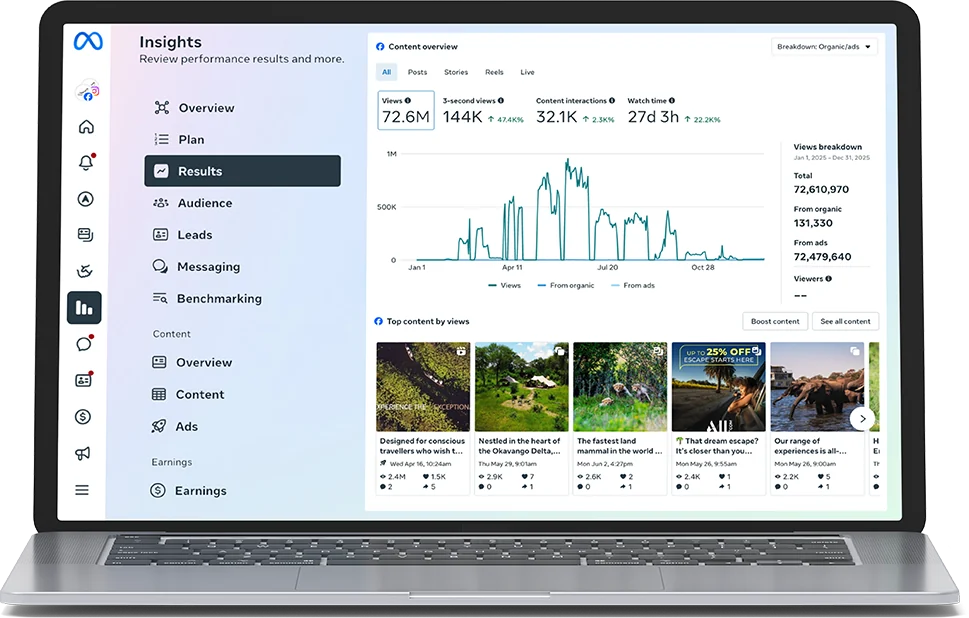969x618 pixels.
Task: Switch to the Live tab
Action: [x=527, y=72]
